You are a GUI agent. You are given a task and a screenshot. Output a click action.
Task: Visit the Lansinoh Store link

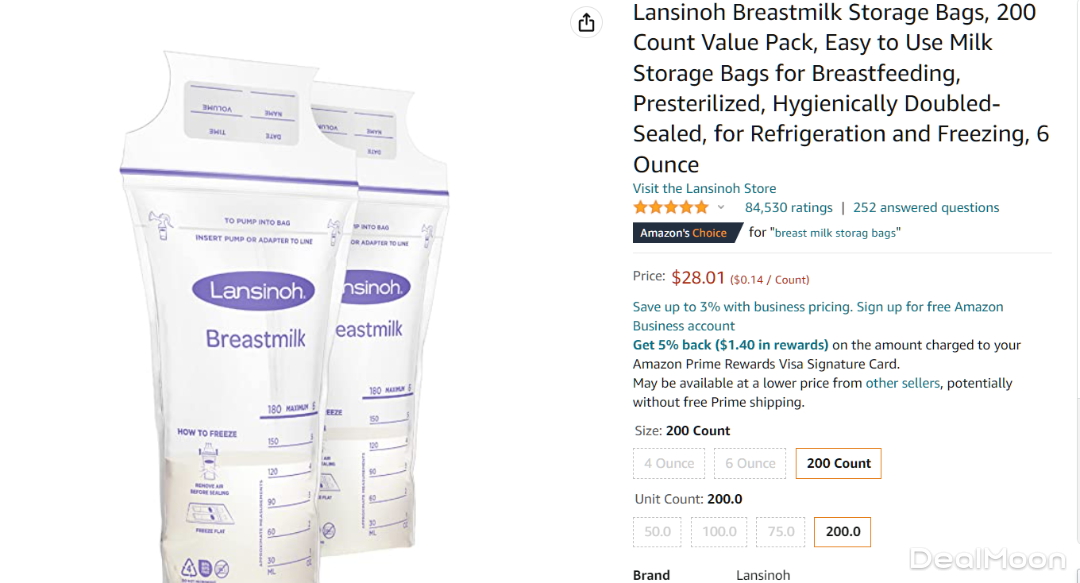[704, 188]
